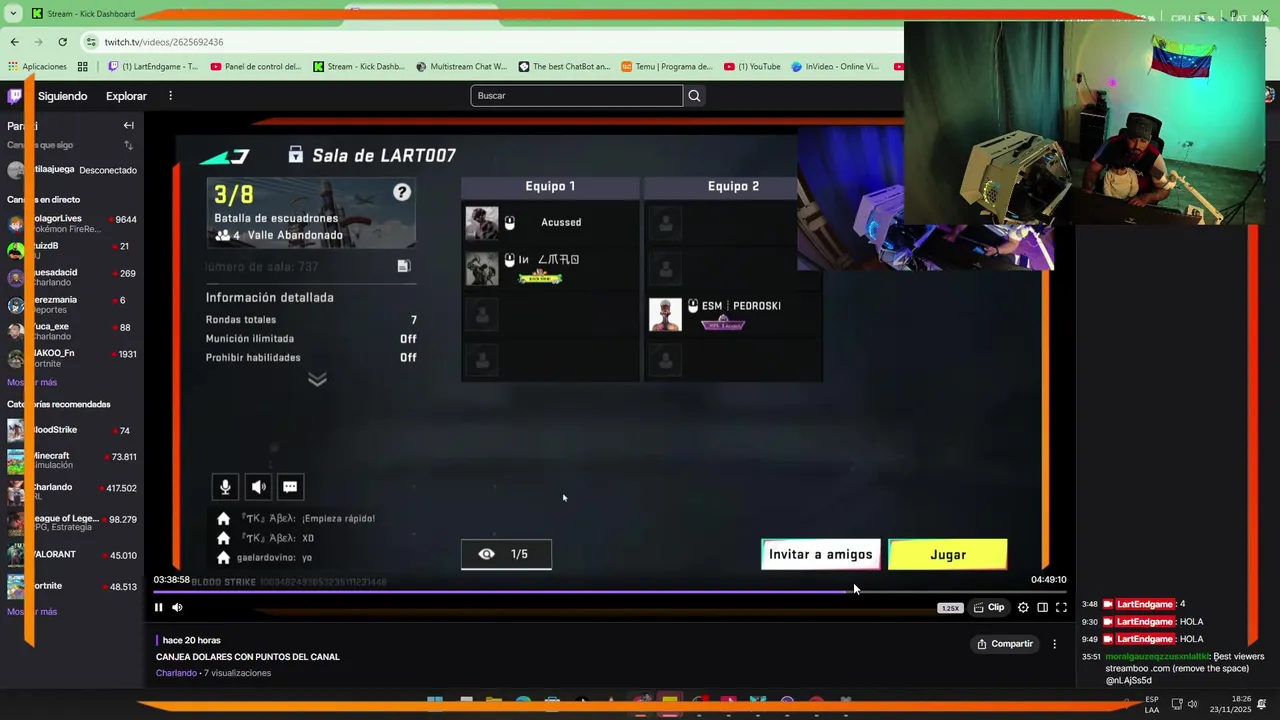Screen dimensions: 1280x720
Task: Open the Multistream Chat bookmark
Action: pos(462,67)
